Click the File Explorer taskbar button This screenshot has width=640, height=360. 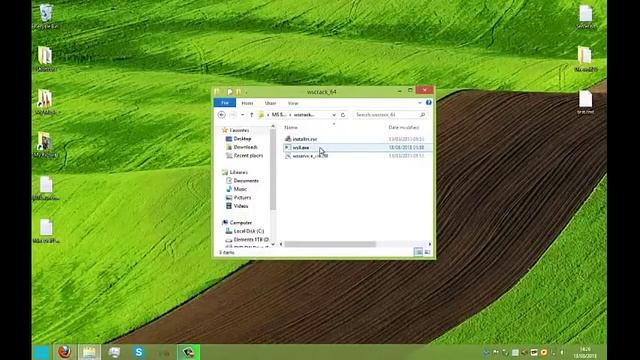tap(89, 352)
